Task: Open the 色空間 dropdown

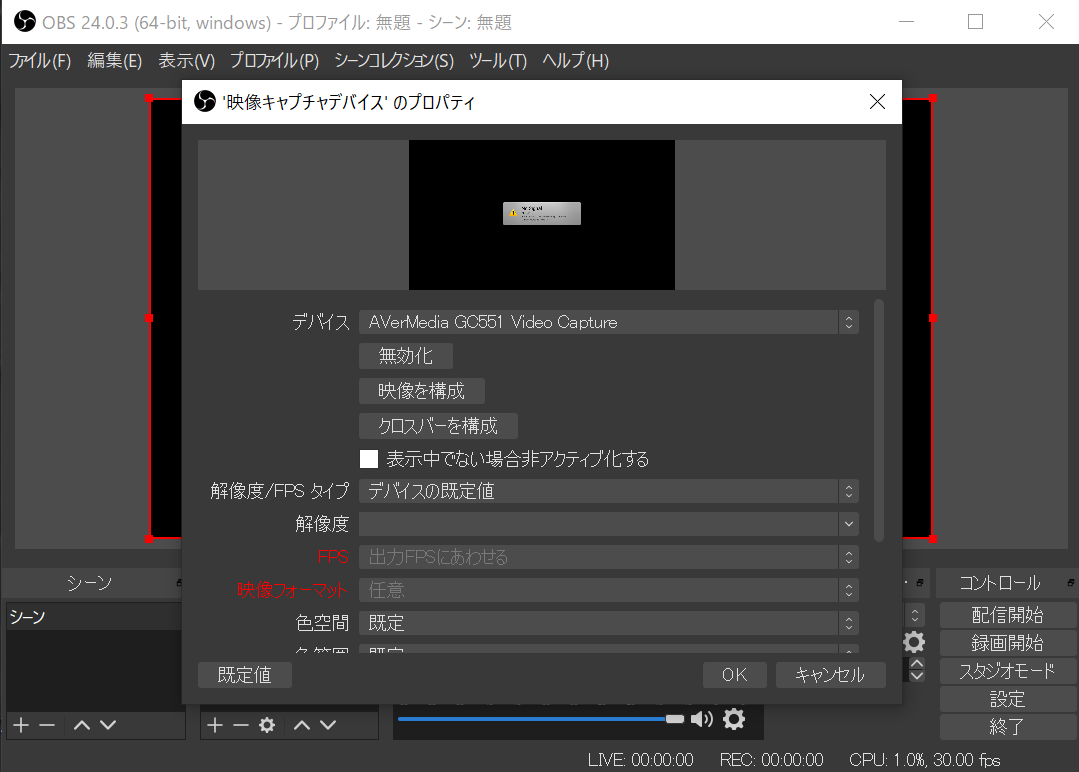Action: coord(608,623)
